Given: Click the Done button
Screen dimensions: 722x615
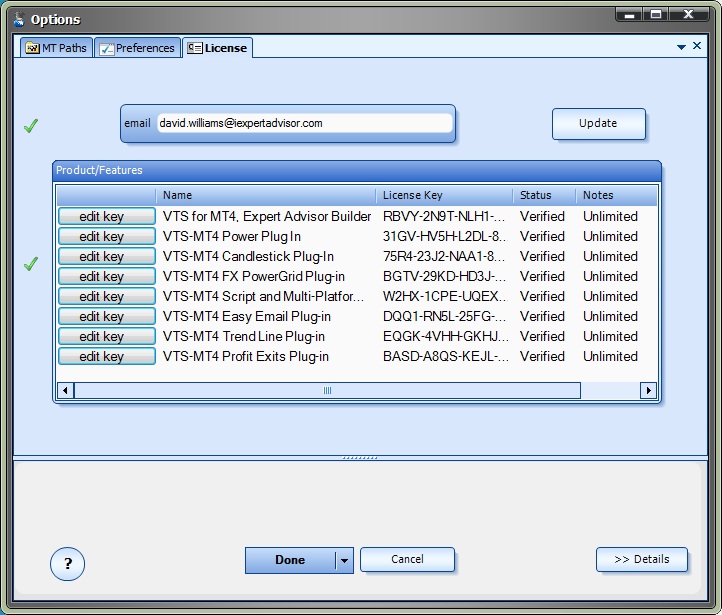Looking at the screenshot, I should 290,560.
